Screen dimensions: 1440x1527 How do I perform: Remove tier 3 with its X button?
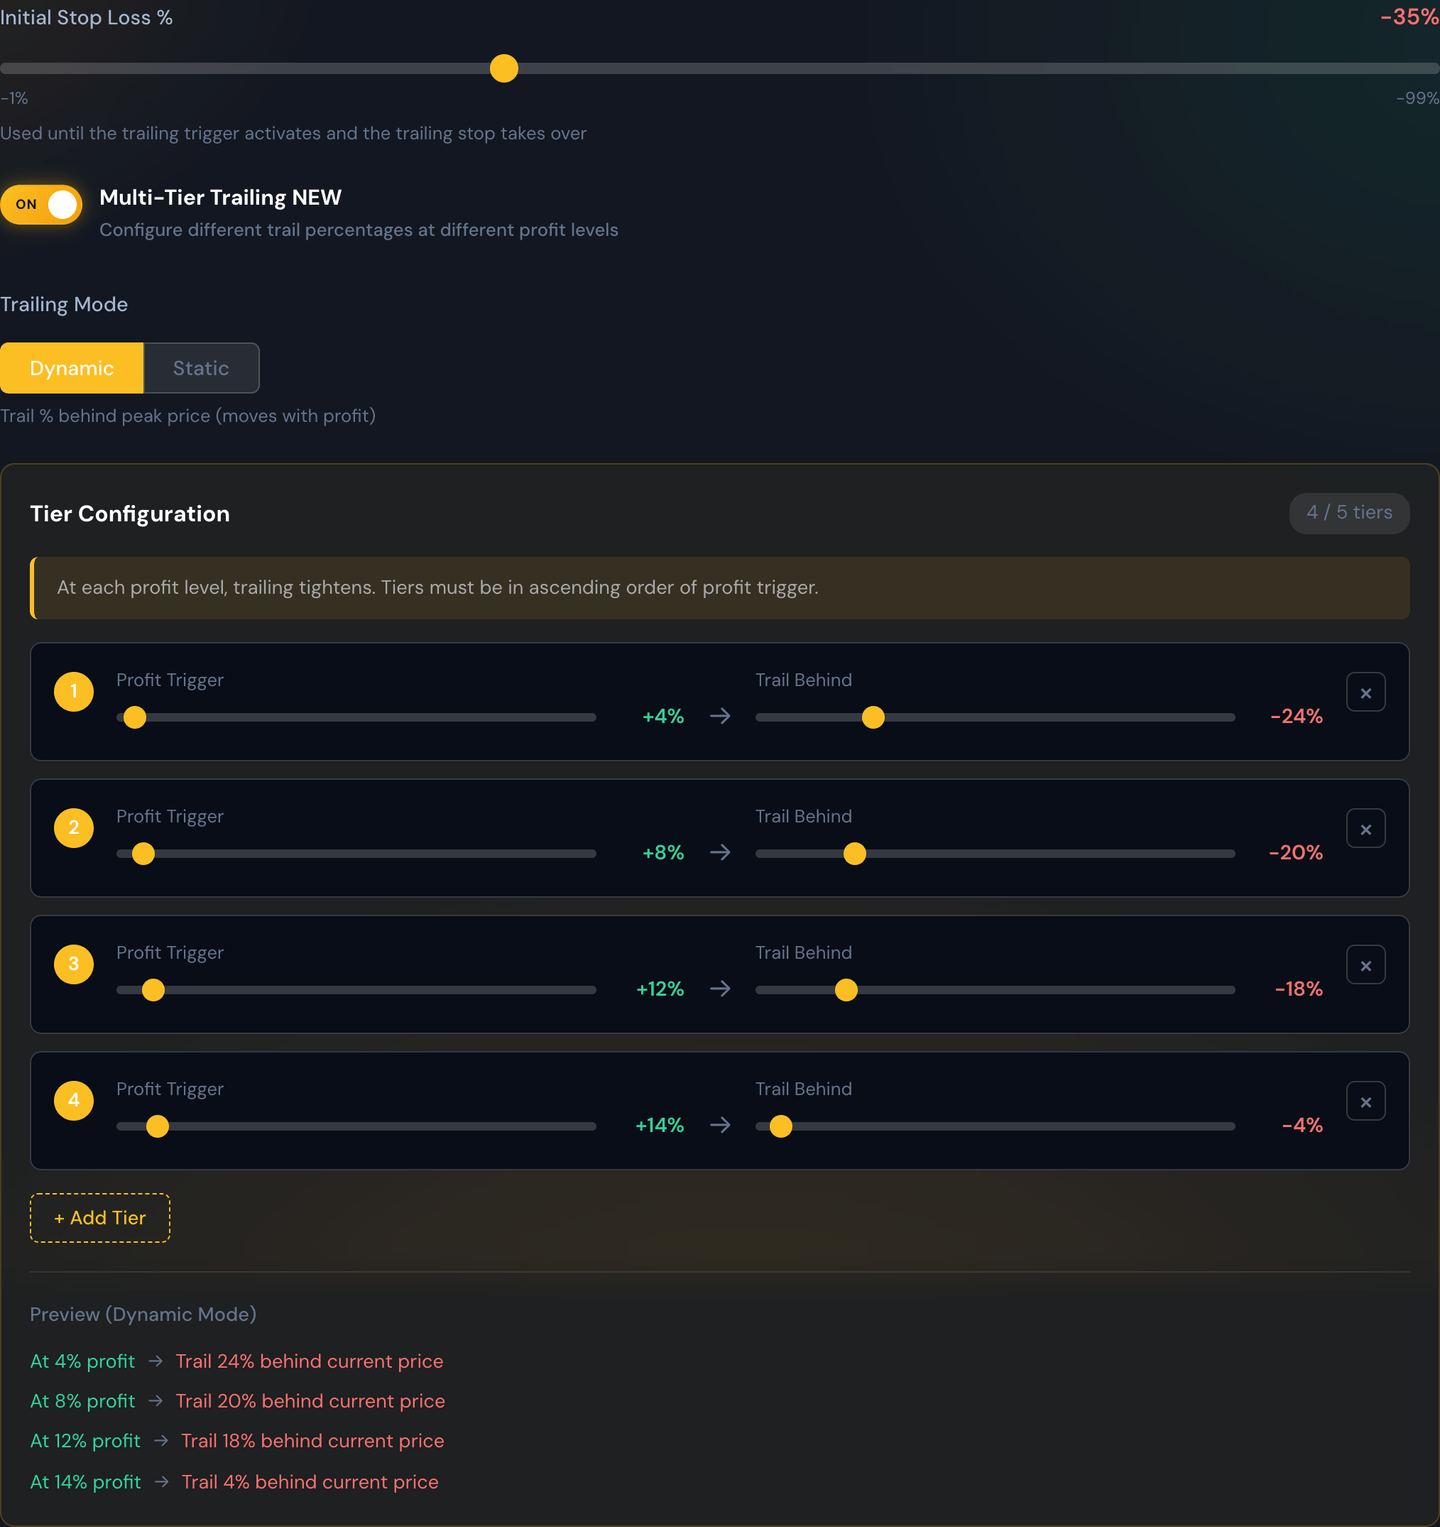[x=1365, y=965]
